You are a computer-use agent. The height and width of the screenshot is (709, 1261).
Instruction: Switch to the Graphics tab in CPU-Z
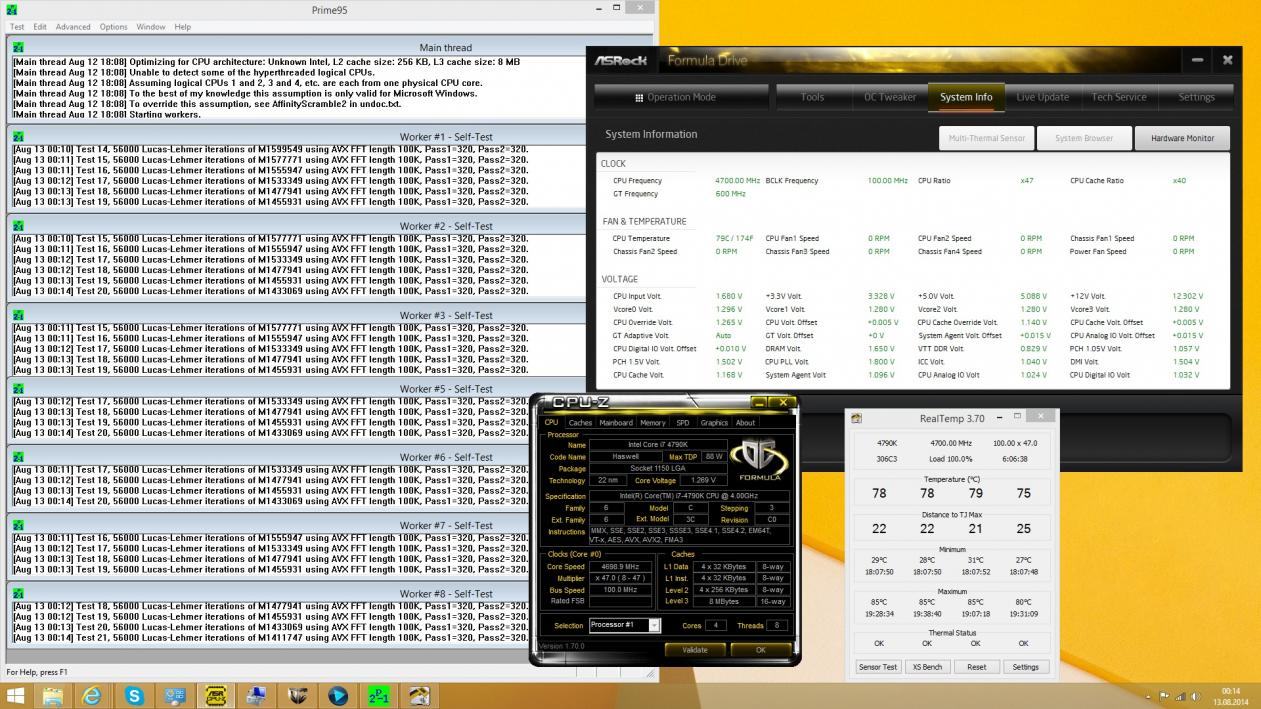point(714,423)
